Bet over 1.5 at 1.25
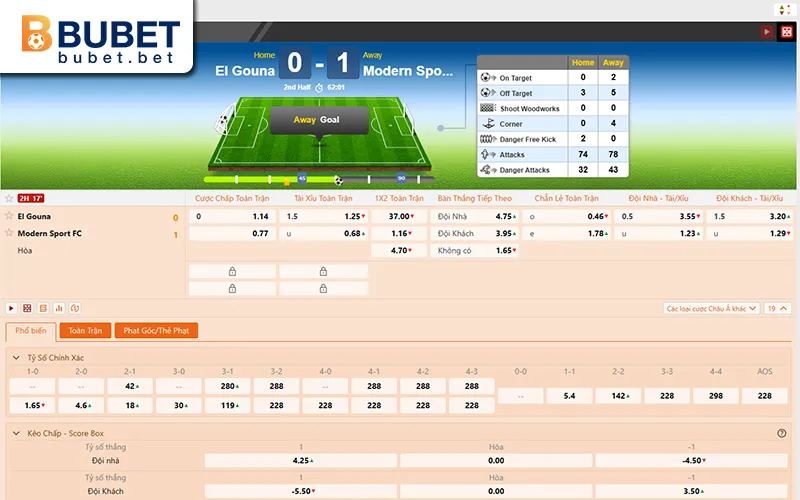 [323, 216]
